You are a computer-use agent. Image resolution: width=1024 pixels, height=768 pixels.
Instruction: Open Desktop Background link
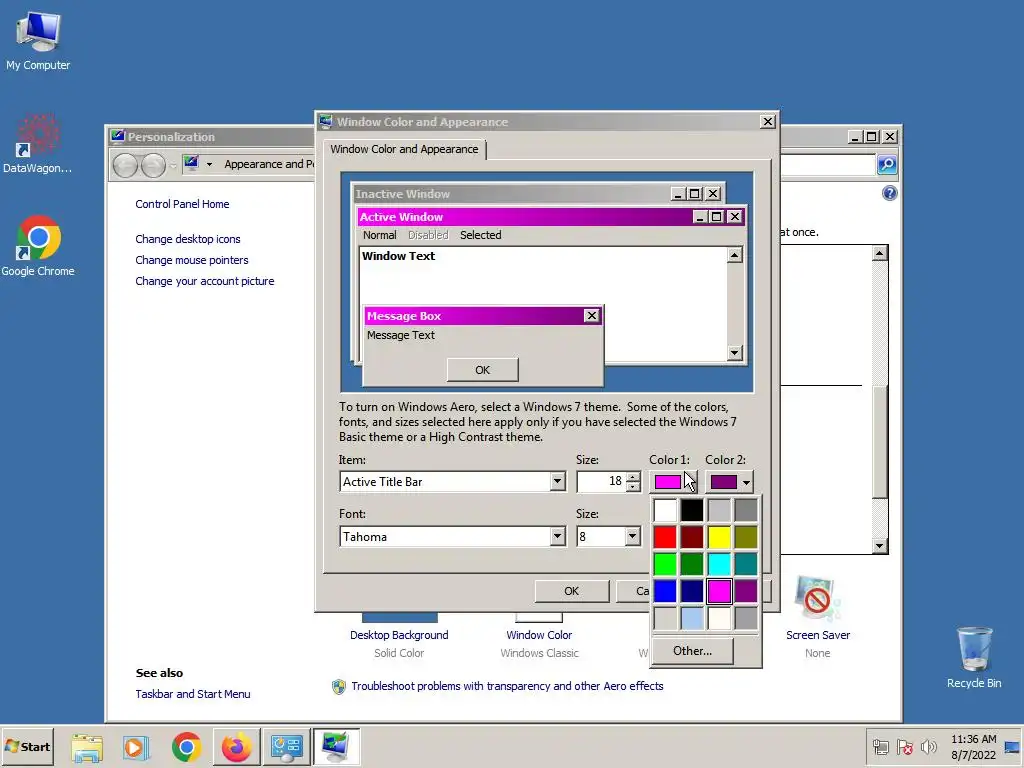(x=399, y=635)
